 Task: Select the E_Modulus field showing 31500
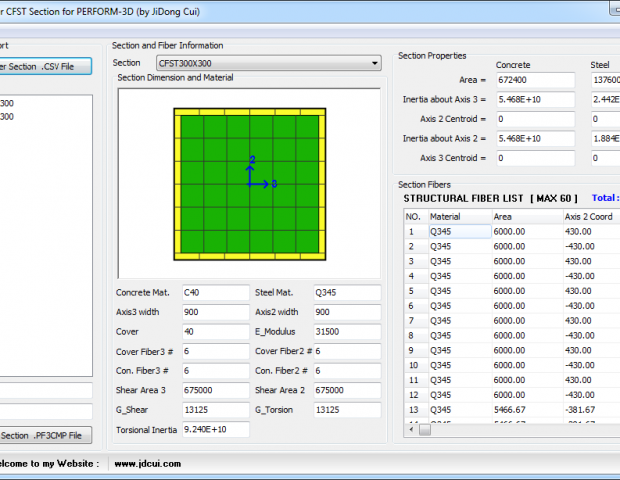pyautogui.click(x=346, y=332)
